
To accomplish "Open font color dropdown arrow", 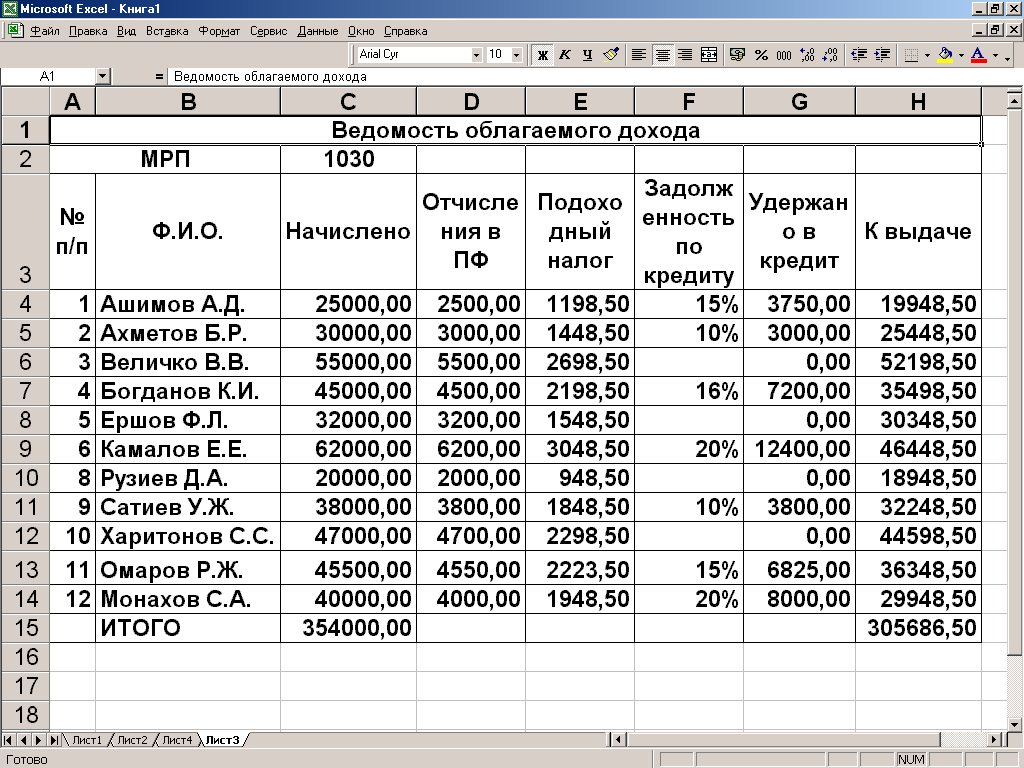I will [995, 55].
